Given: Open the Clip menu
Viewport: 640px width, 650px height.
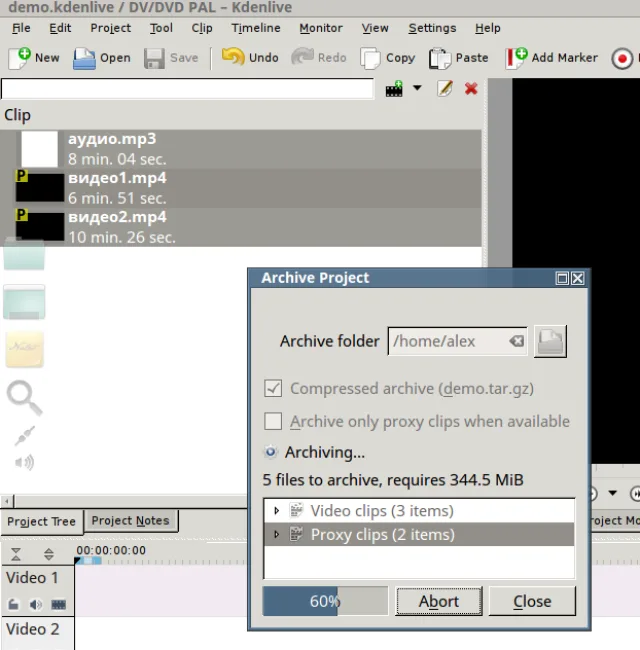Looking at the screenshot, I should (201, 28).
